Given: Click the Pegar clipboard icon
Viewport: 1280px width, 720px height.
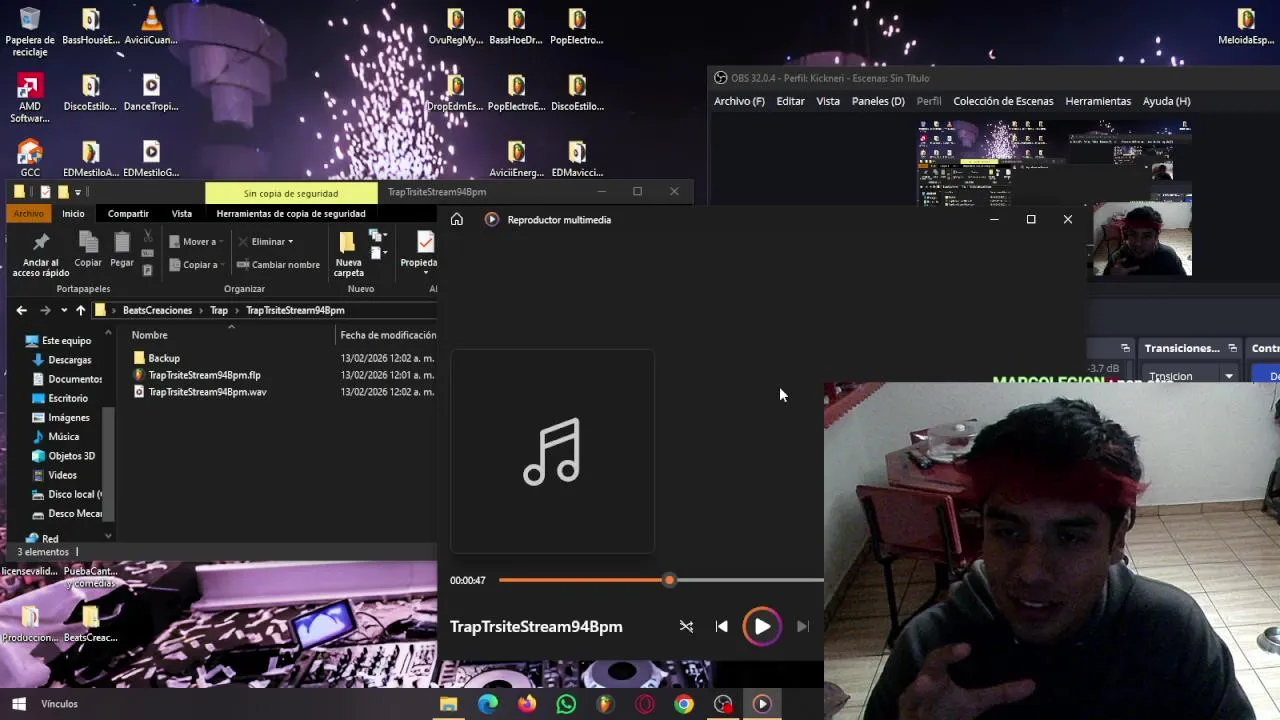Looking at the screenshot, I should (122, 243).
